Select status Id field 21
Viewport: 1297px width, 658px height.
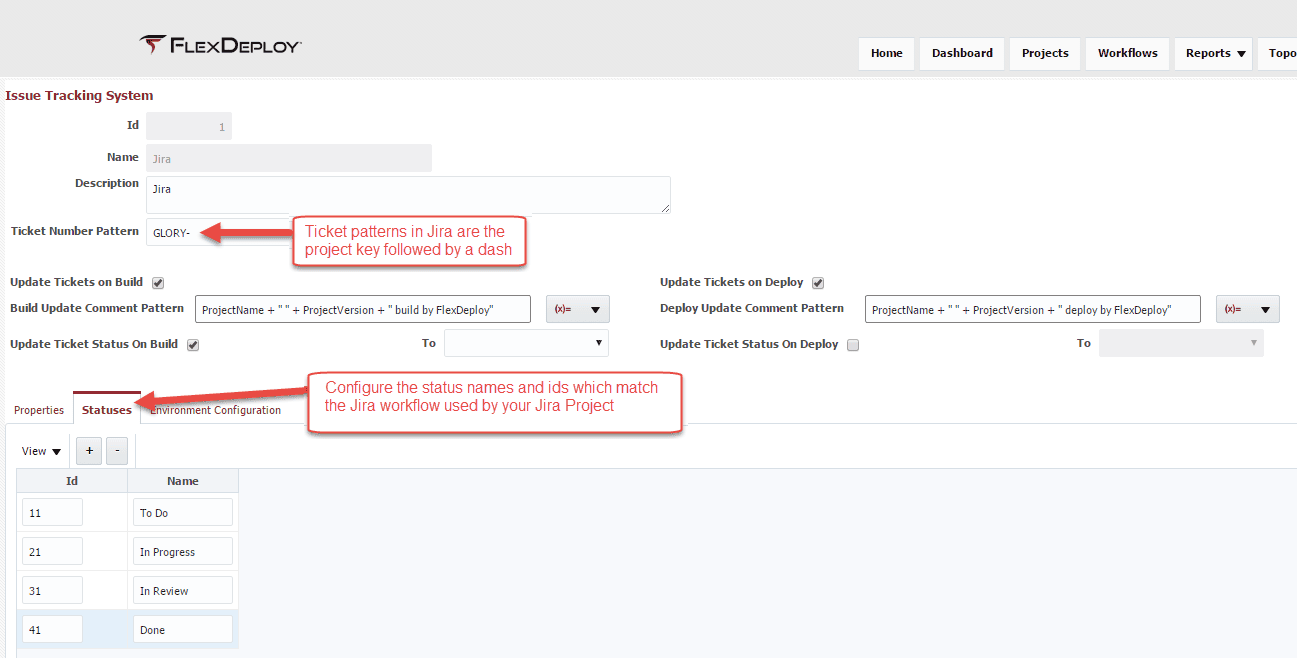[52, 551]
